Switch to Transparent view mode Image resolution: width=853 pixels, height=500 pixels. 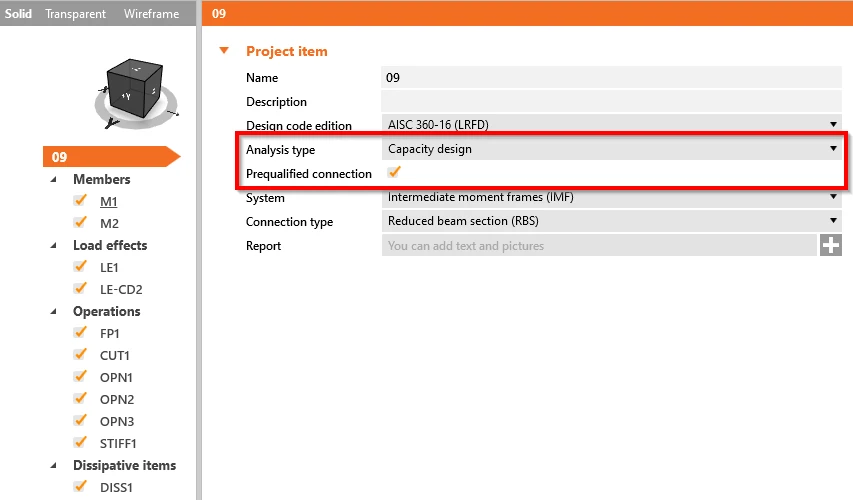tap(76, 14)
